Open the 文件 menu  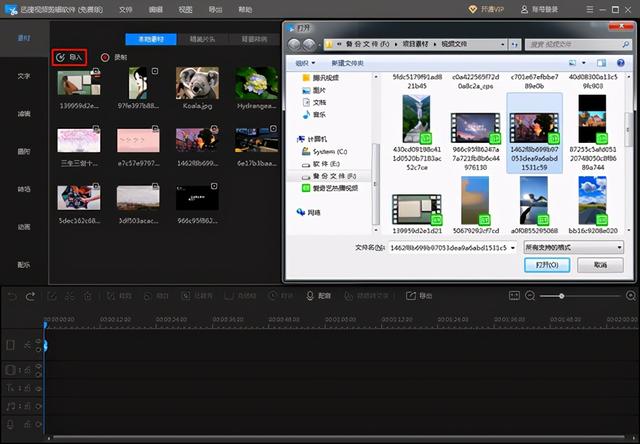click(125, 9)
